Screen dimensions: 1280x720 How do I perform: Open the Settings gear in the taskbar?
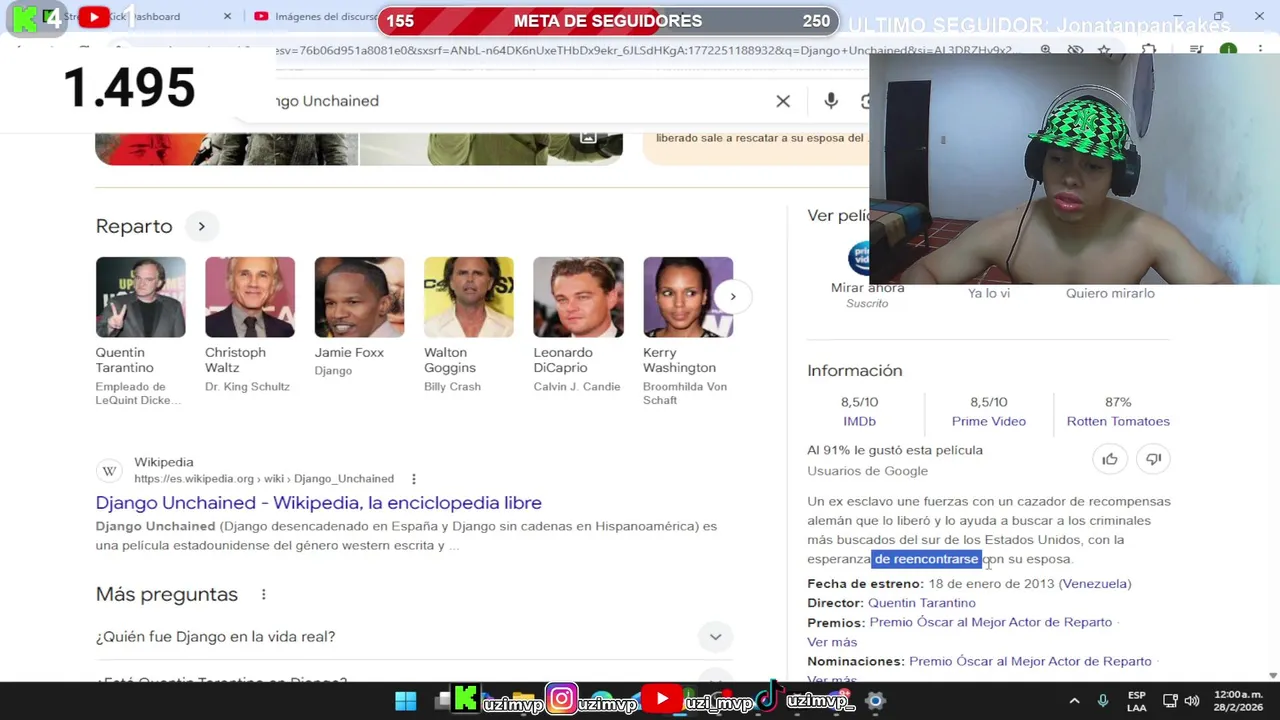click(875, 701)
